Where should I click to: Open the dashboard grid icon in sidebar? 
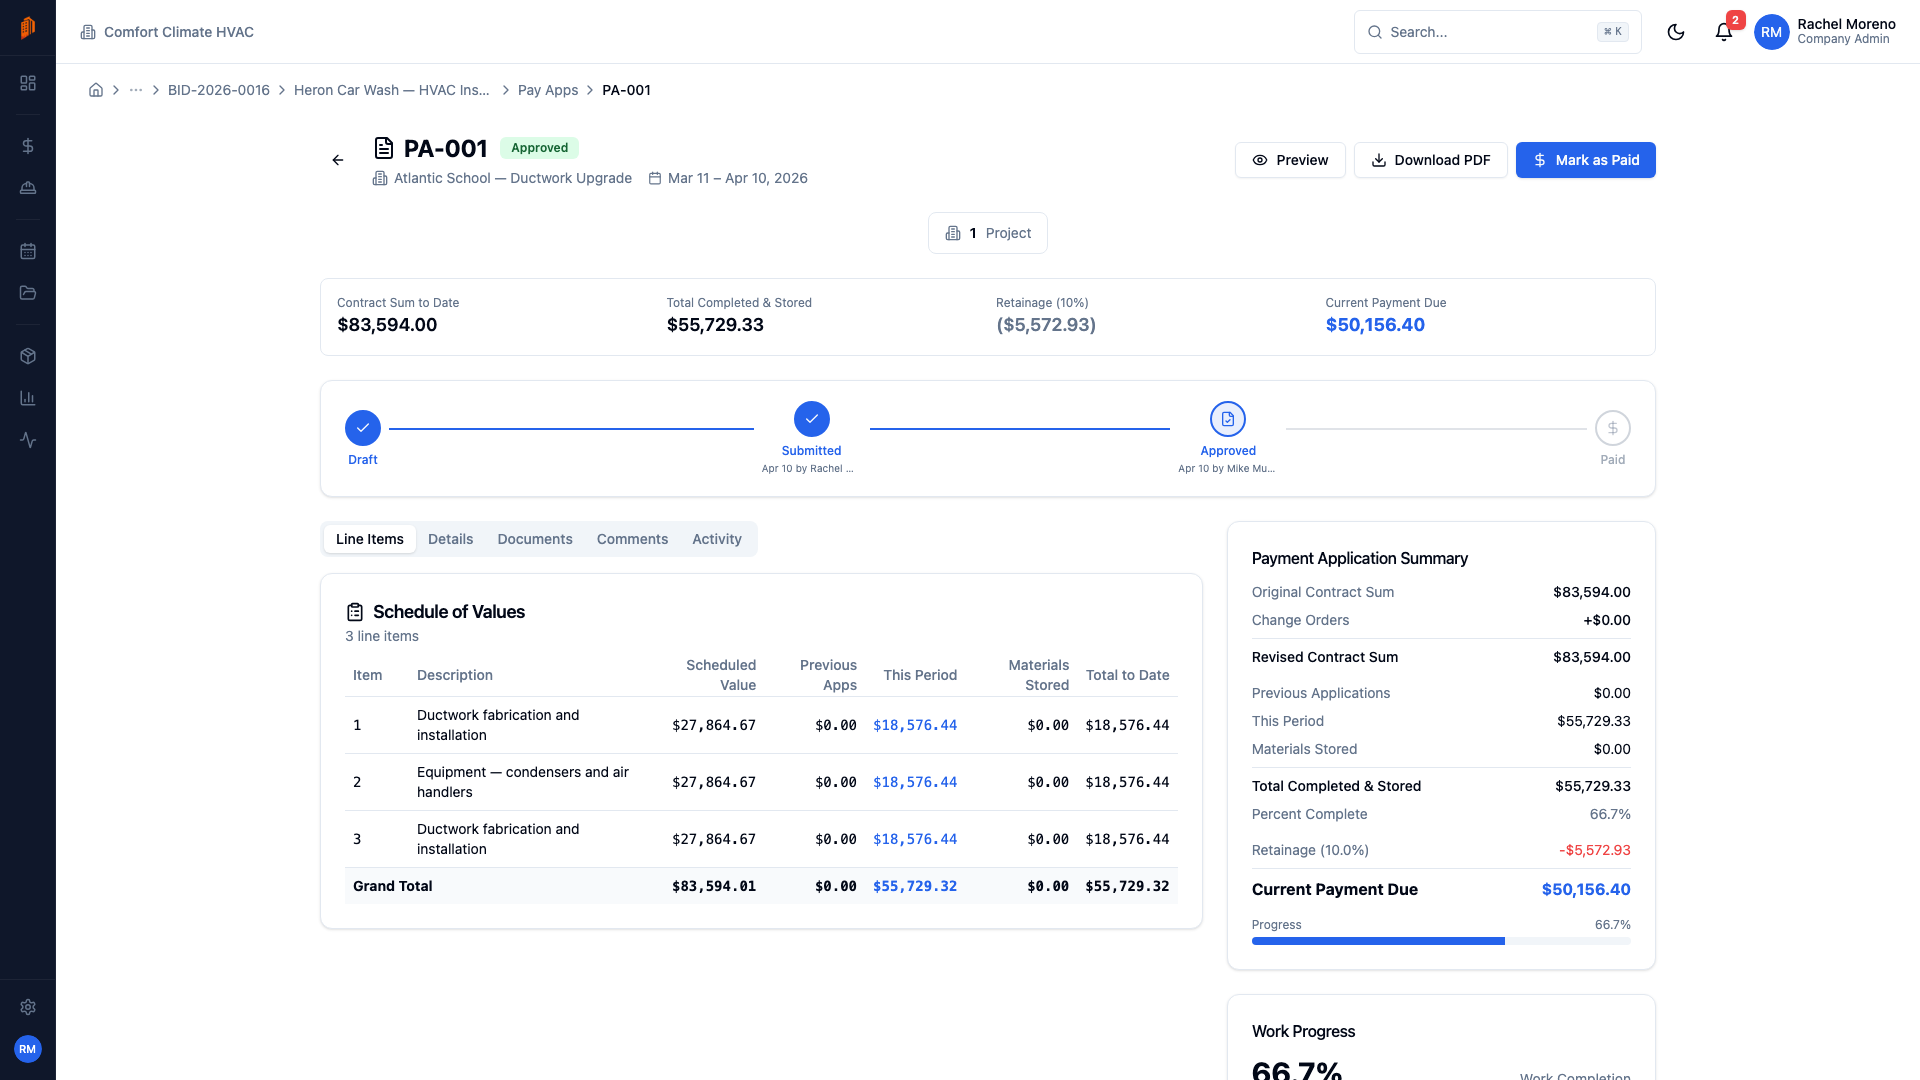click(28, 84)
